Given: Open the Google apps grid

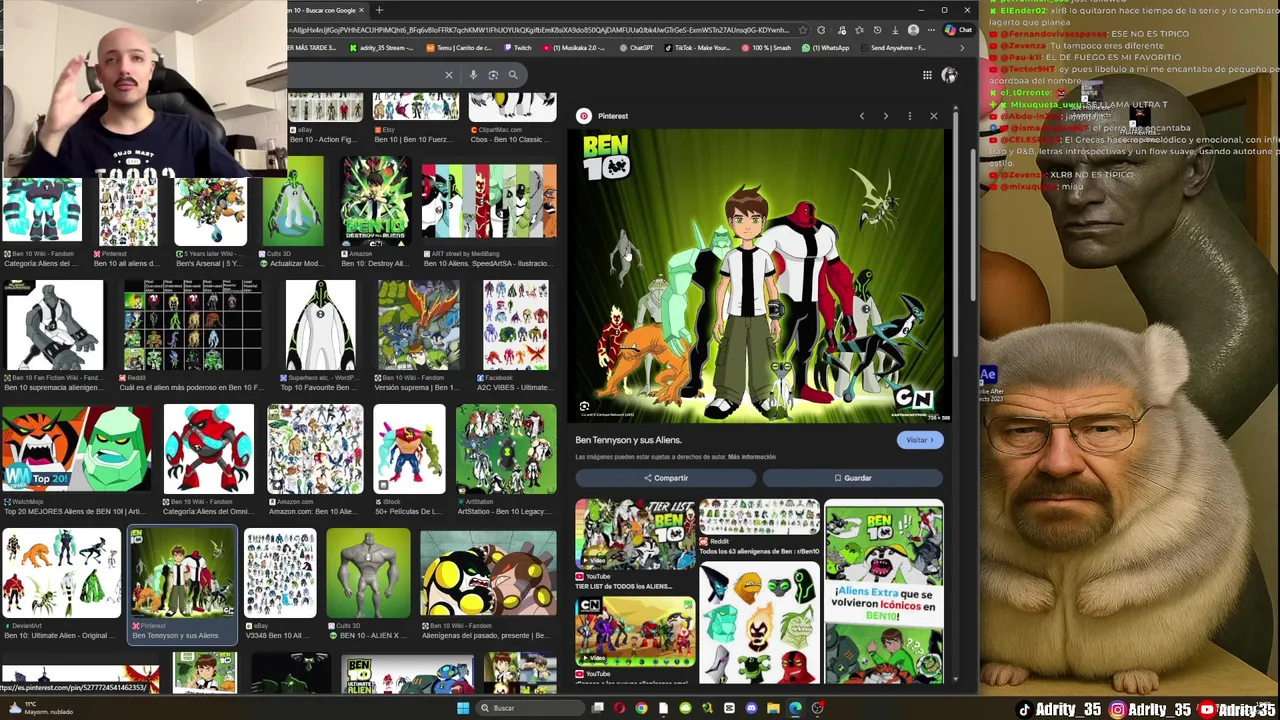Looking at the screenshot, I should (927, 75).
